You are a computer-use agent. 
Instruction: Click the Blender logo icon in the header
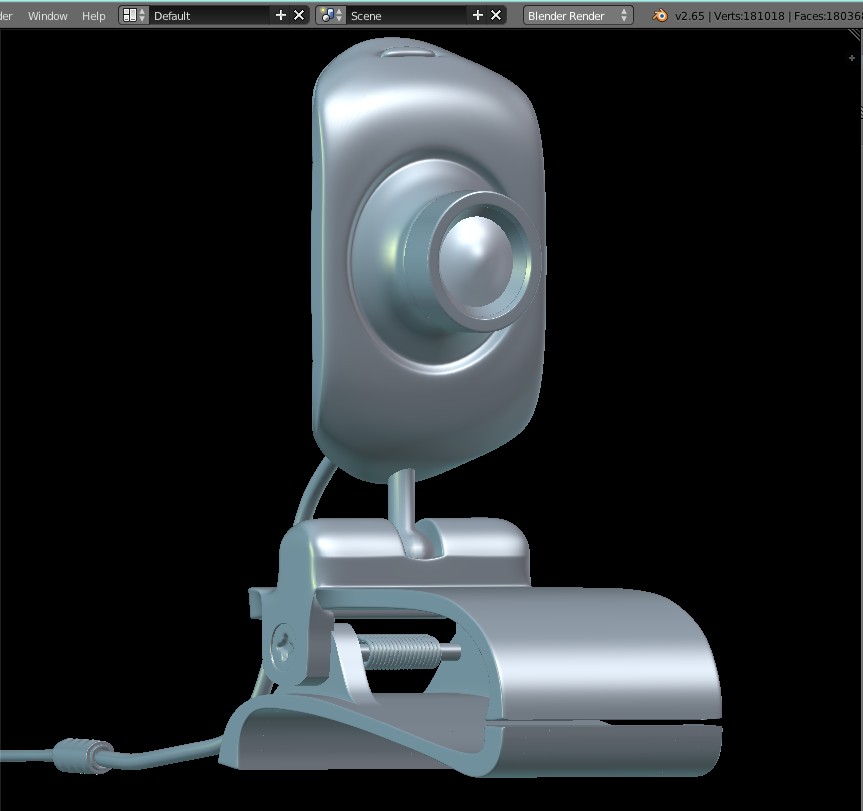point(658,15)
